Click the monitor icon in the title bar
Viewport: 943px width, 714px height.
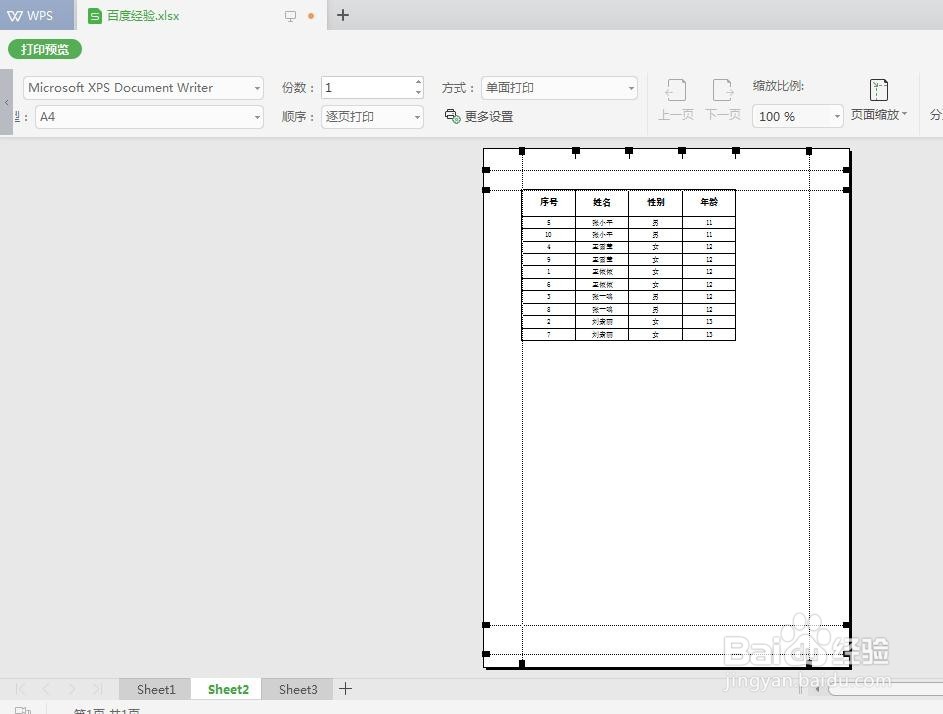tap(290, 15)
